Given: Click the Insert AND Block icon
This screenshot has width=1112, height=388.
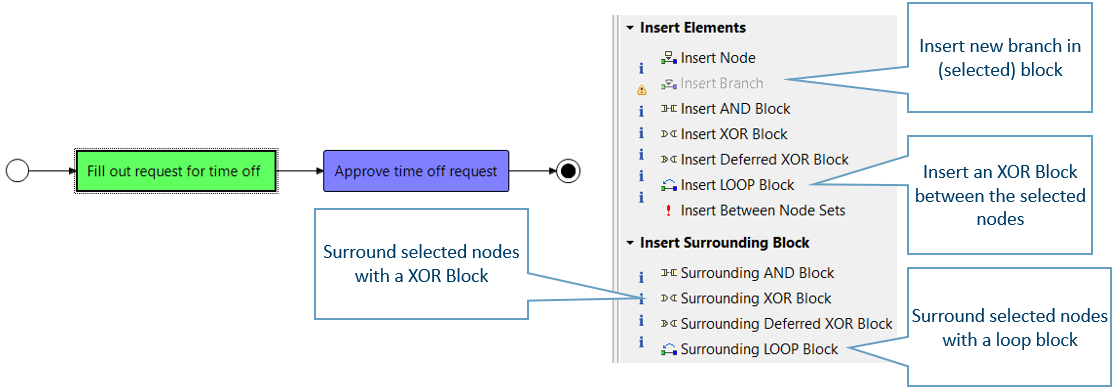Looking at the screenshot, I should tap(669, 109).
